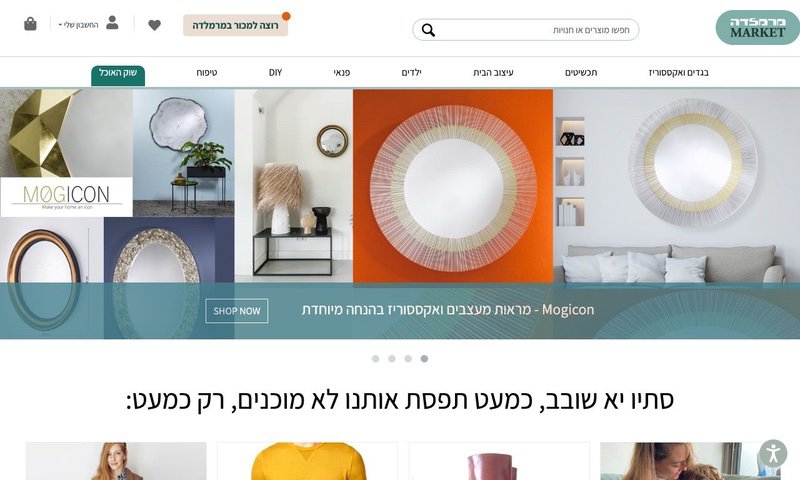Select the first carousel slide dot

pyautogui.click(x=376, y=359)
